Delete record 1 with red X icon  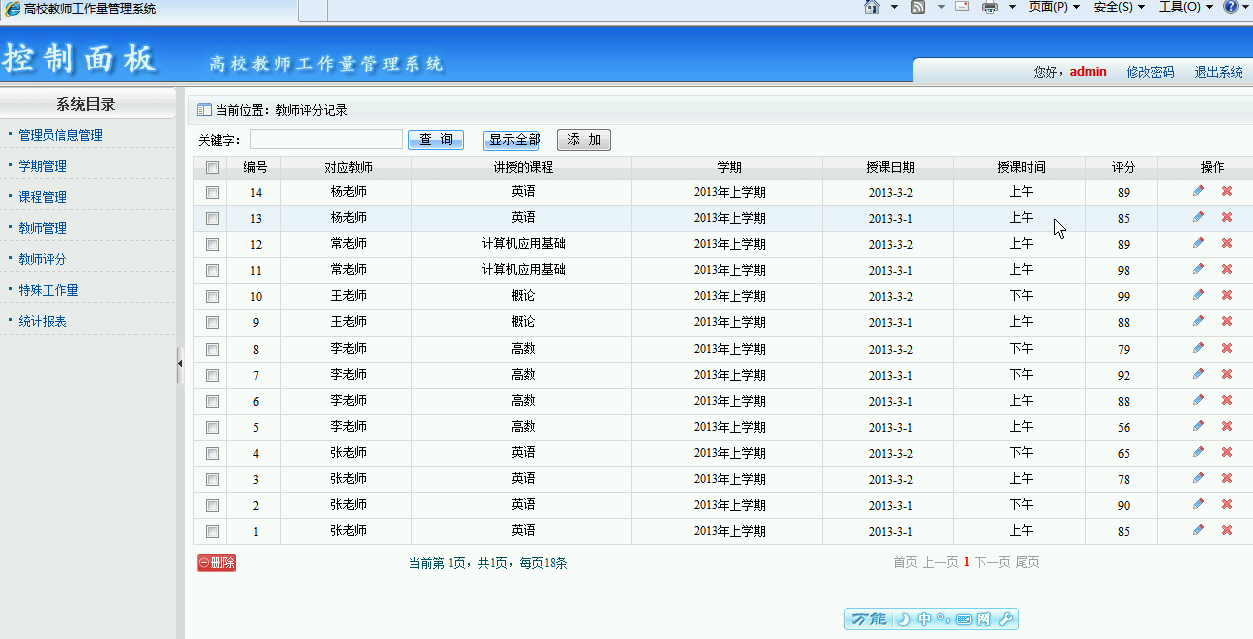click(x=1227, y=530)
